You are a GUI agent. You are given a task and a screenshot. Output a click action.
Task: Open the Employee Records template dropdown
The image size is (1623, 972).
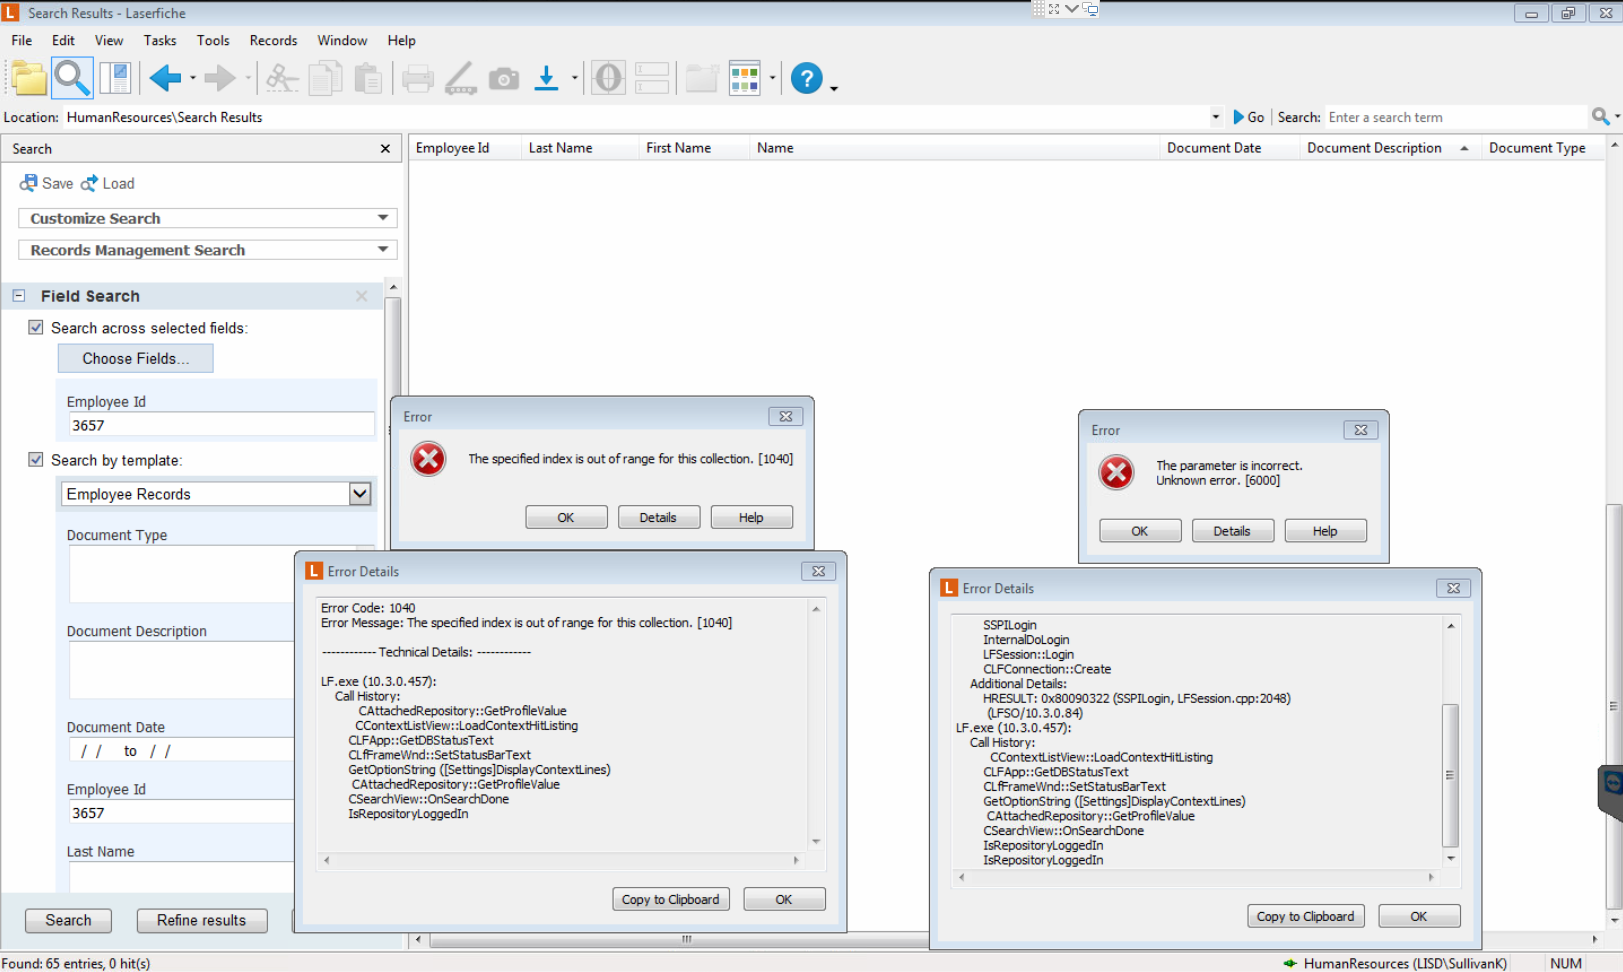(x=360, y=494)
